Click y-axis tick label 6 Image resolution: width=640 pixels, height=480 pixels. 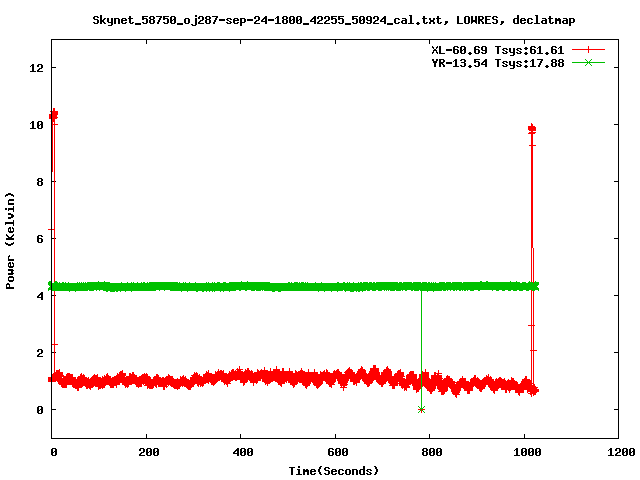40,239
